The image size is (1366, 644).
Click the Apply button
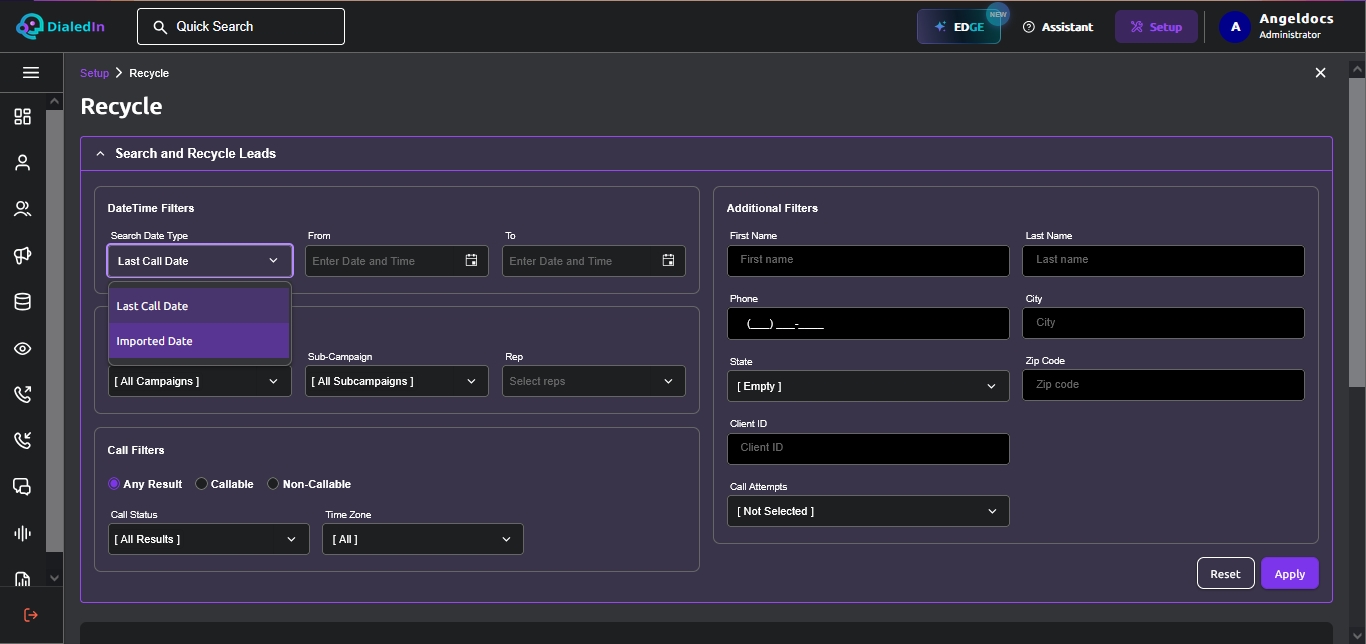coord(1290,574)
